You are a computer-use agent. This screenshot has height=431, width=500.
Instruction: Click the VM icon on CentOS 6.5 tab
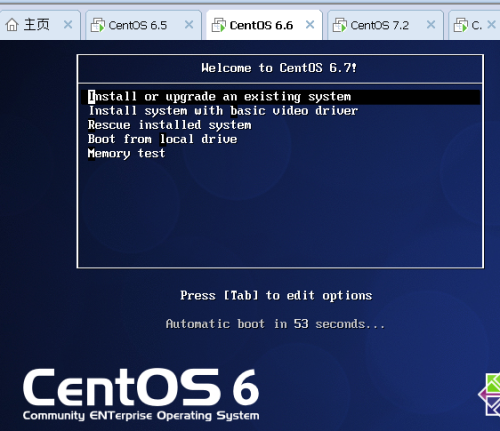(x=98, y=25)
